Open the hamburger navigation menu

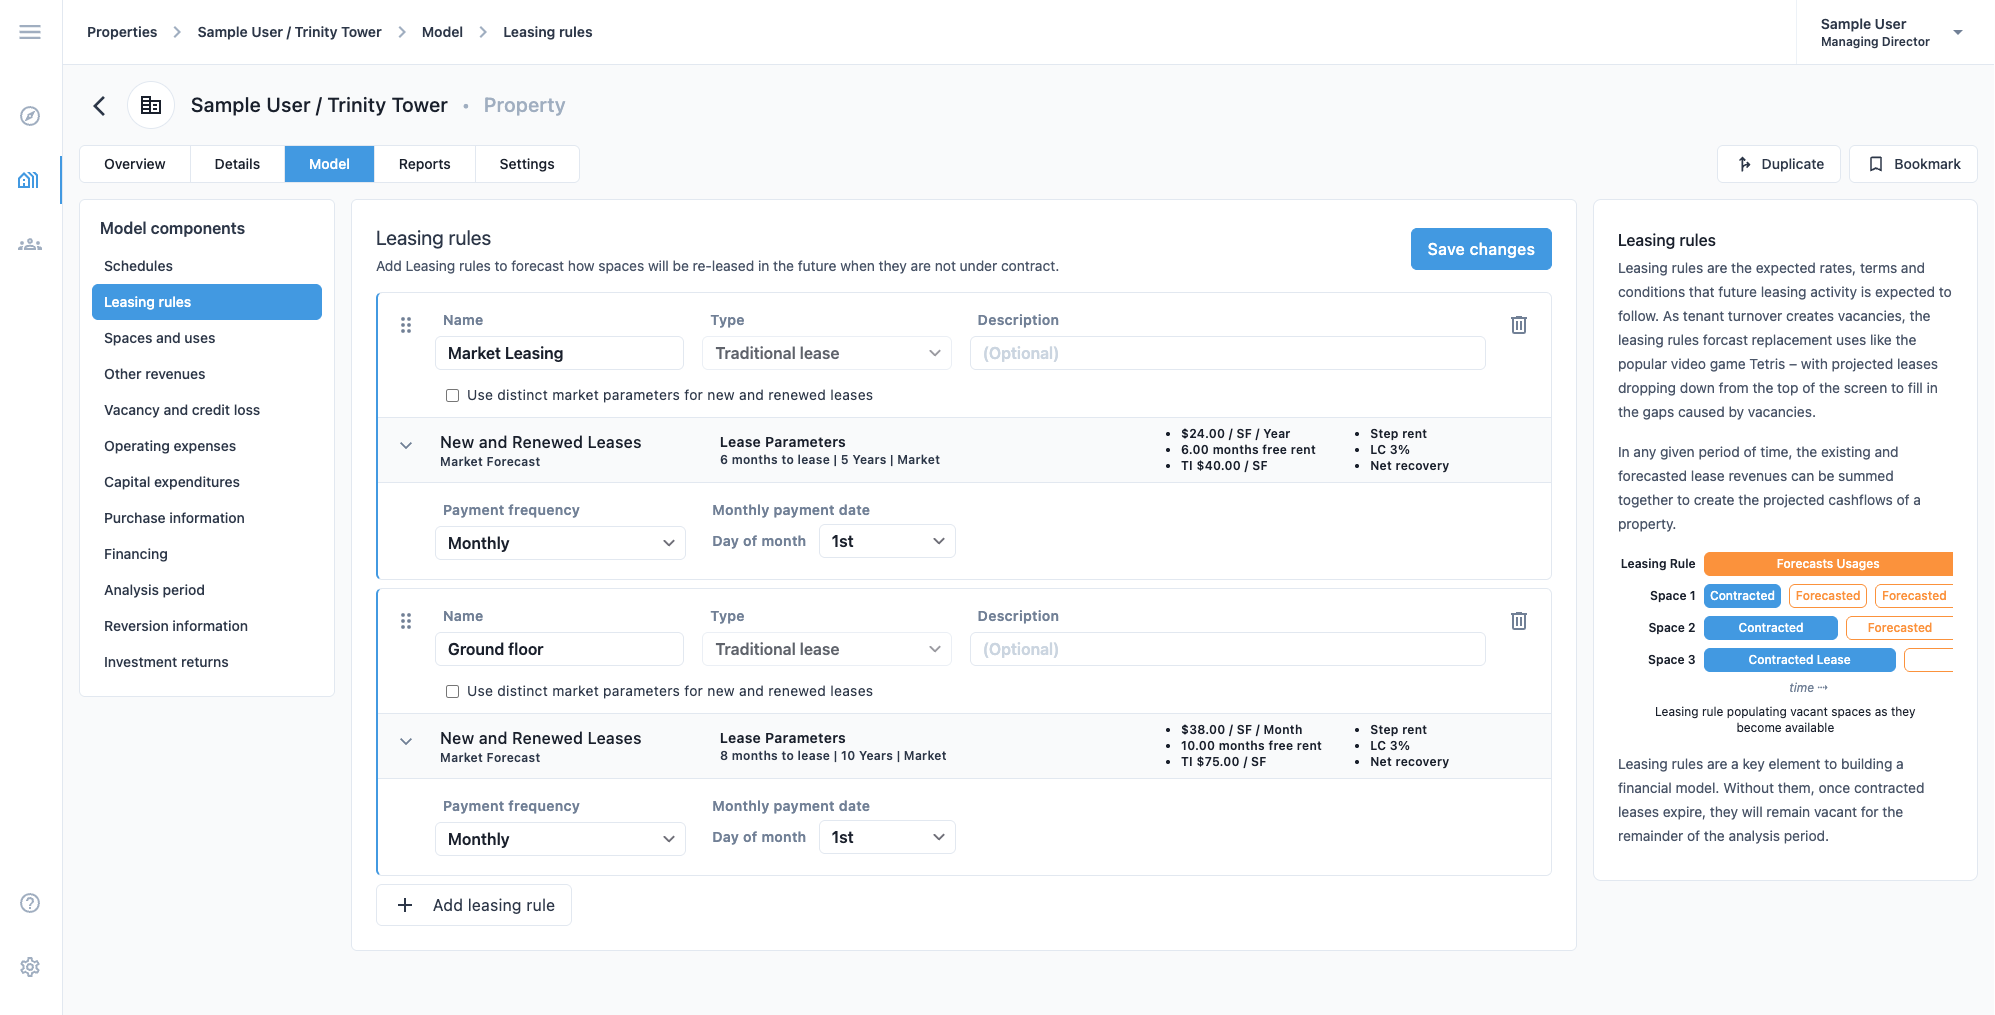click(29, 31)
